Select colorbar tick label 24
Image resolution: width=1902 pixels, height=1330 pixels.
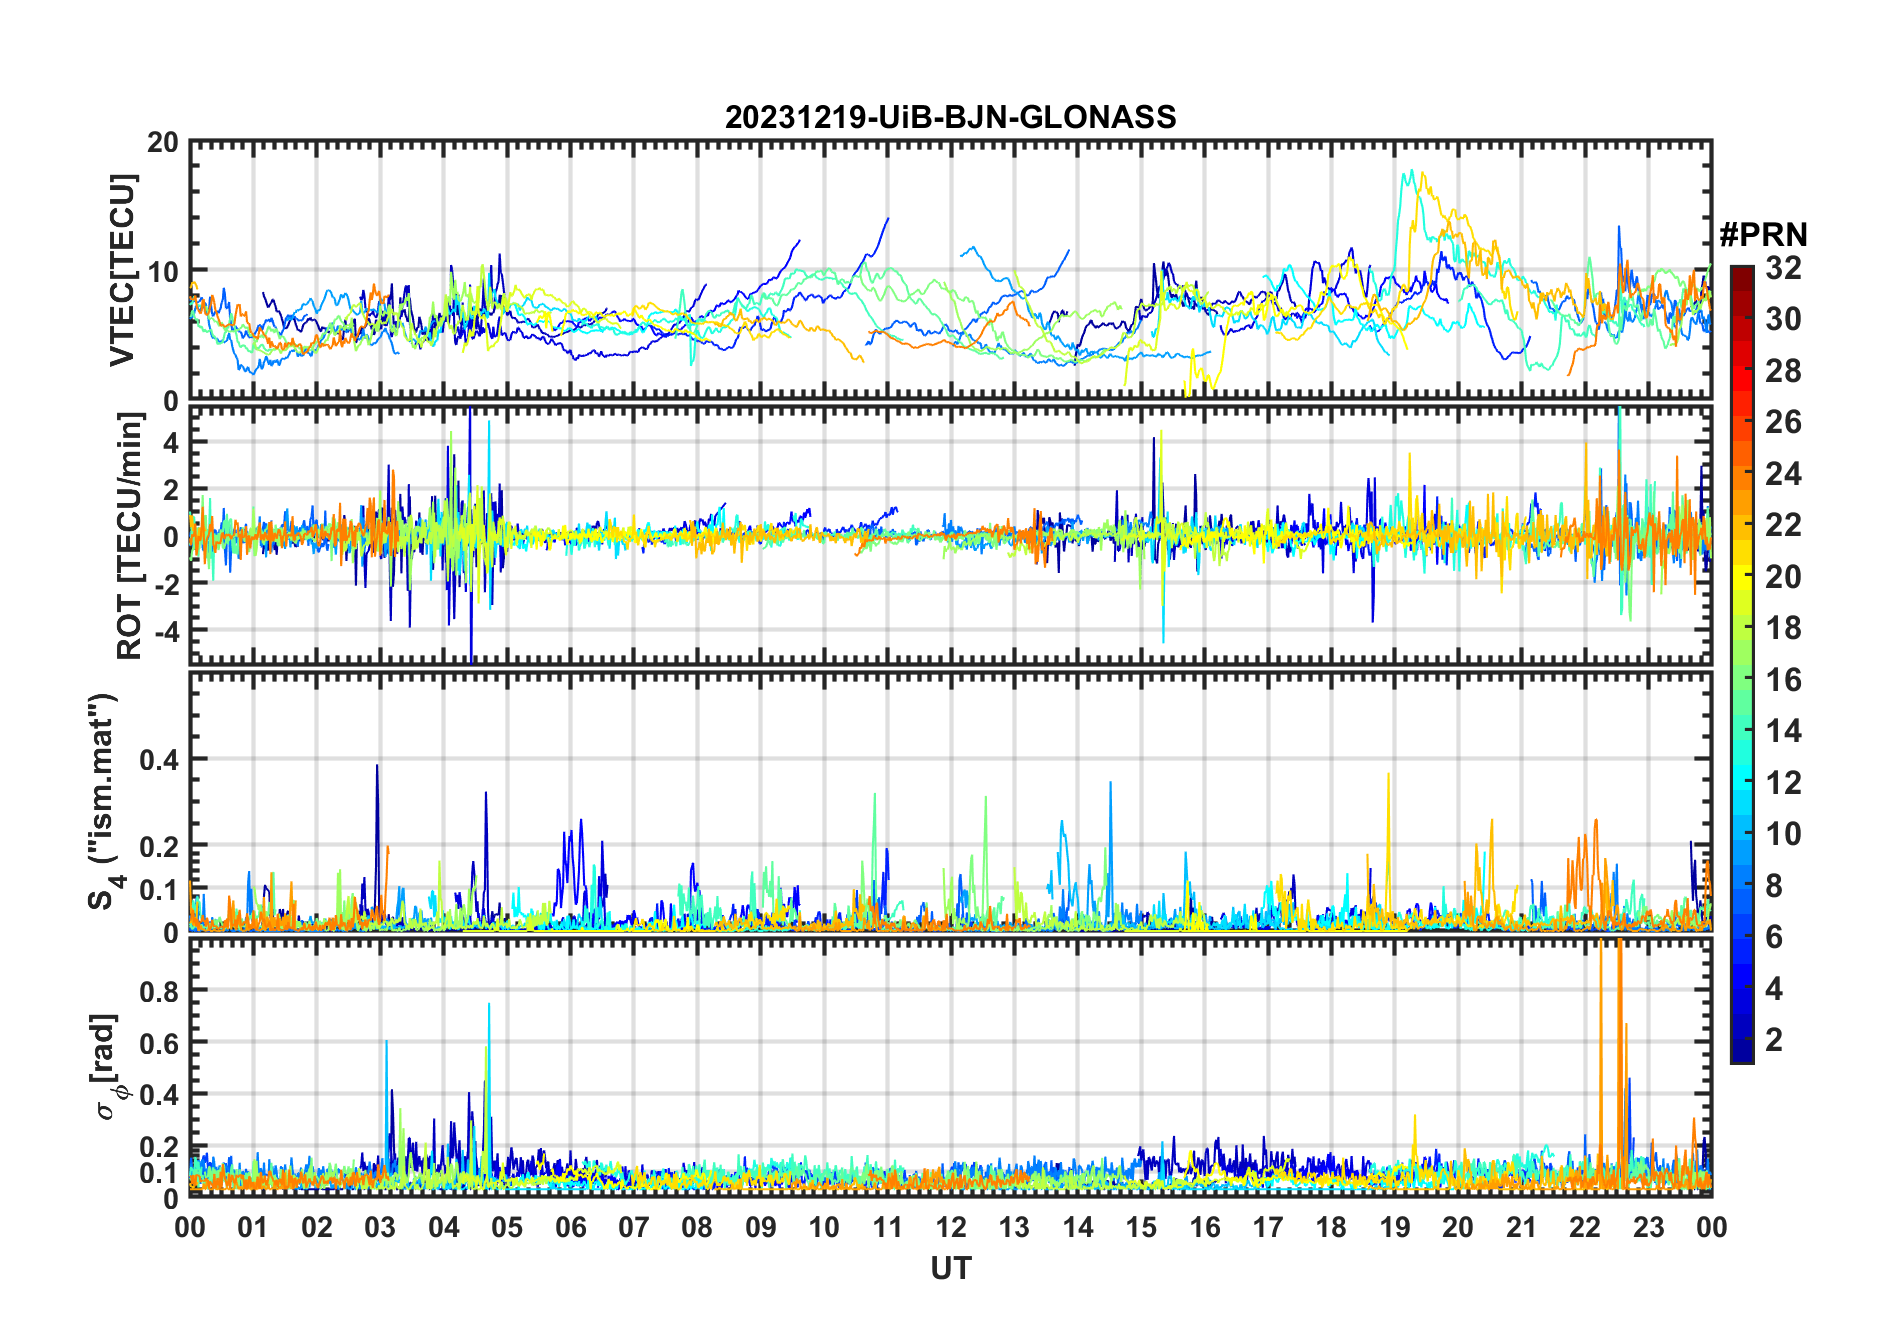(1783, 473)
